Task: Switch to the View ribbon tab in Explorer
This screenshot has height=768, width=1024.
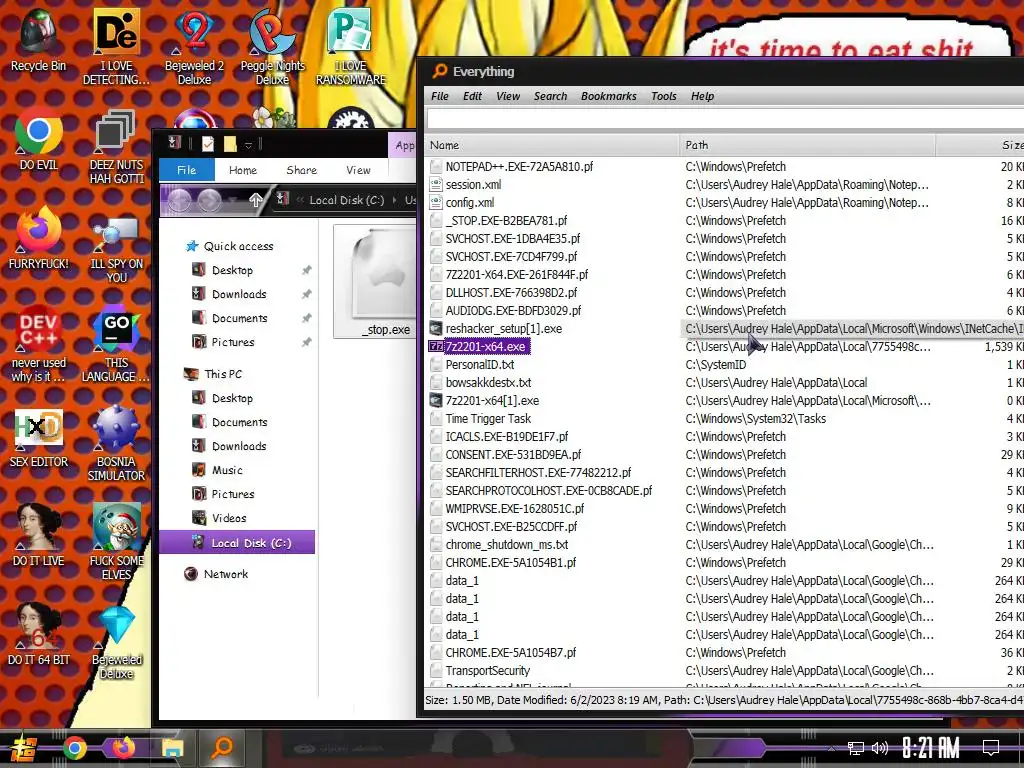Action: [x=358, y=170]
